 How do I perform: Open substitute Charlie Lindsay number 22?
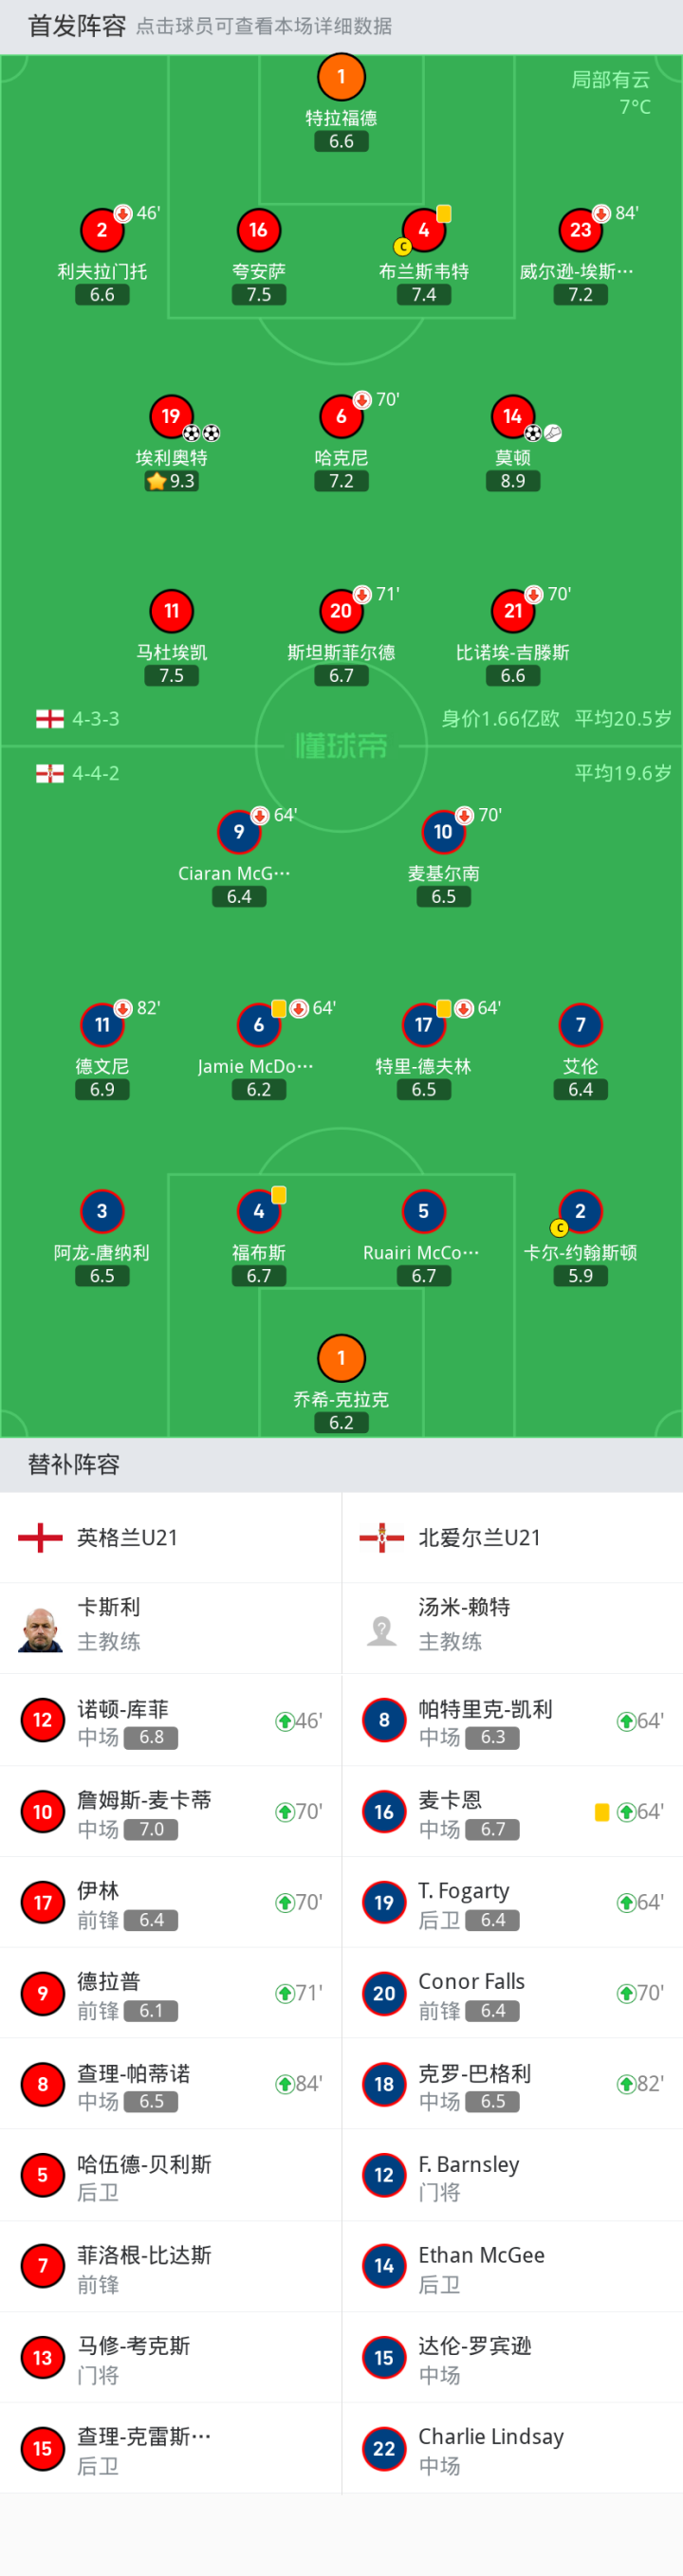pyautogui.click(x=512, y=2448)
